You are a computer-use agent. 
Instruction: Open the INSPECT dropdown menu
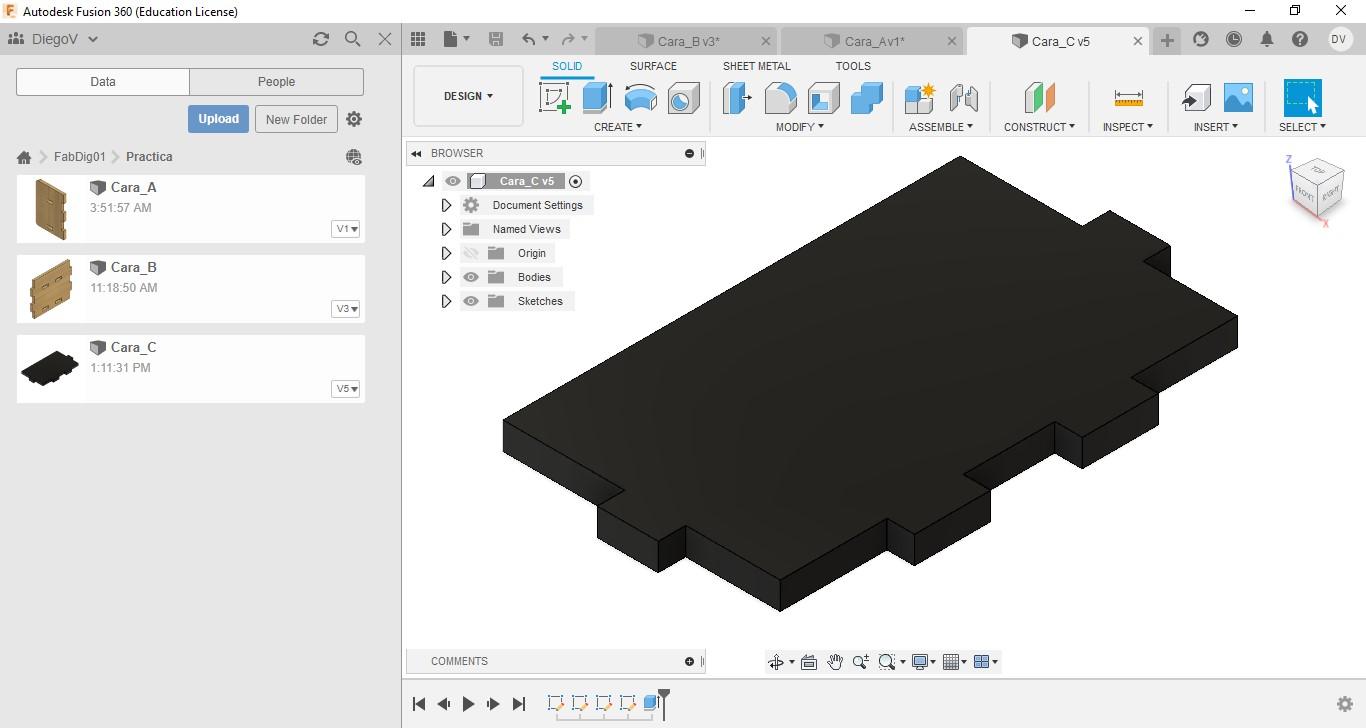1128,127
